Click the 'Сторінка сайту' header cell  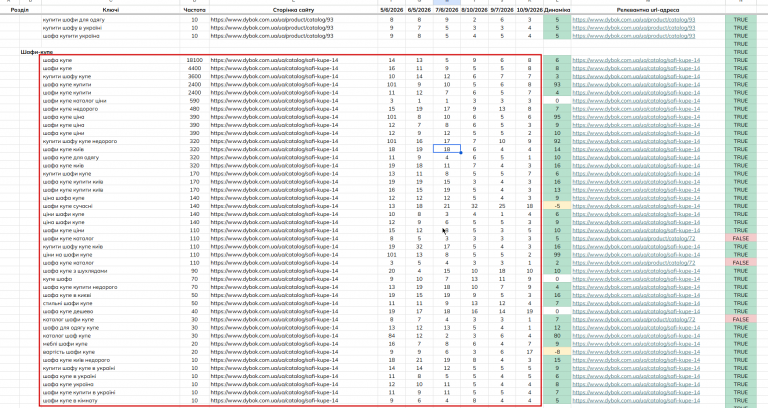coord(293,10)
